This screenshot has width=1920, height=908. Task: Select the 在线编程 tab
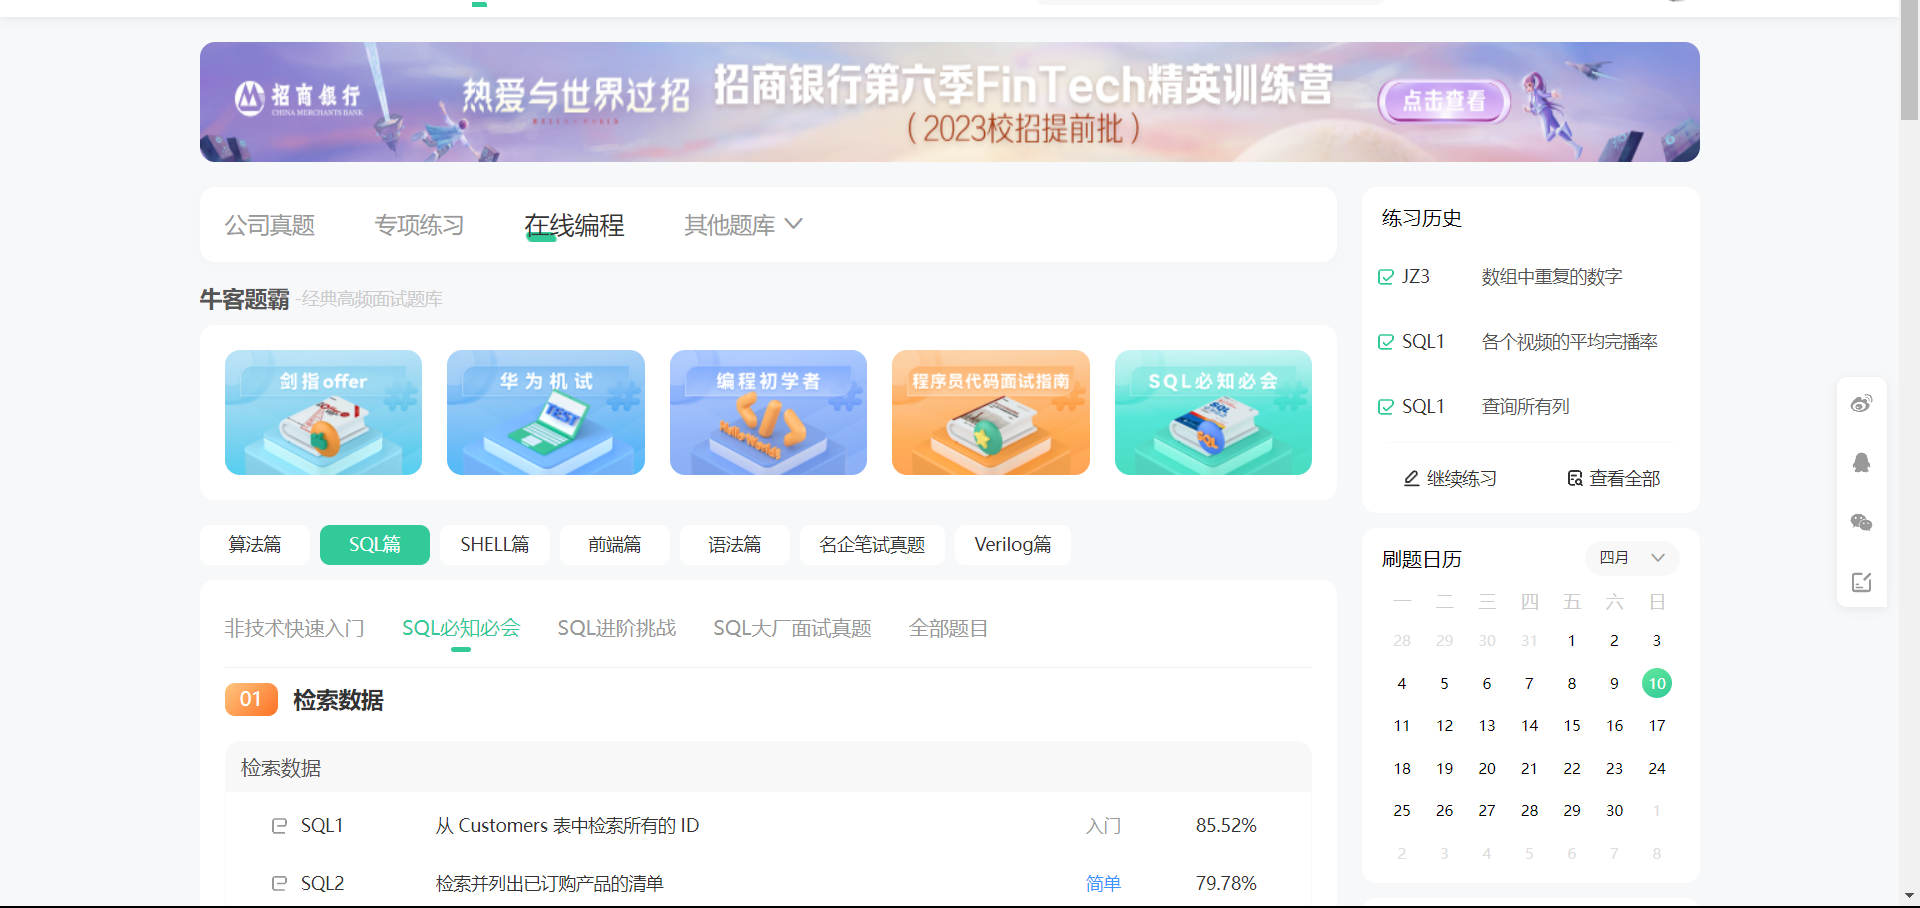pos(574,225)
